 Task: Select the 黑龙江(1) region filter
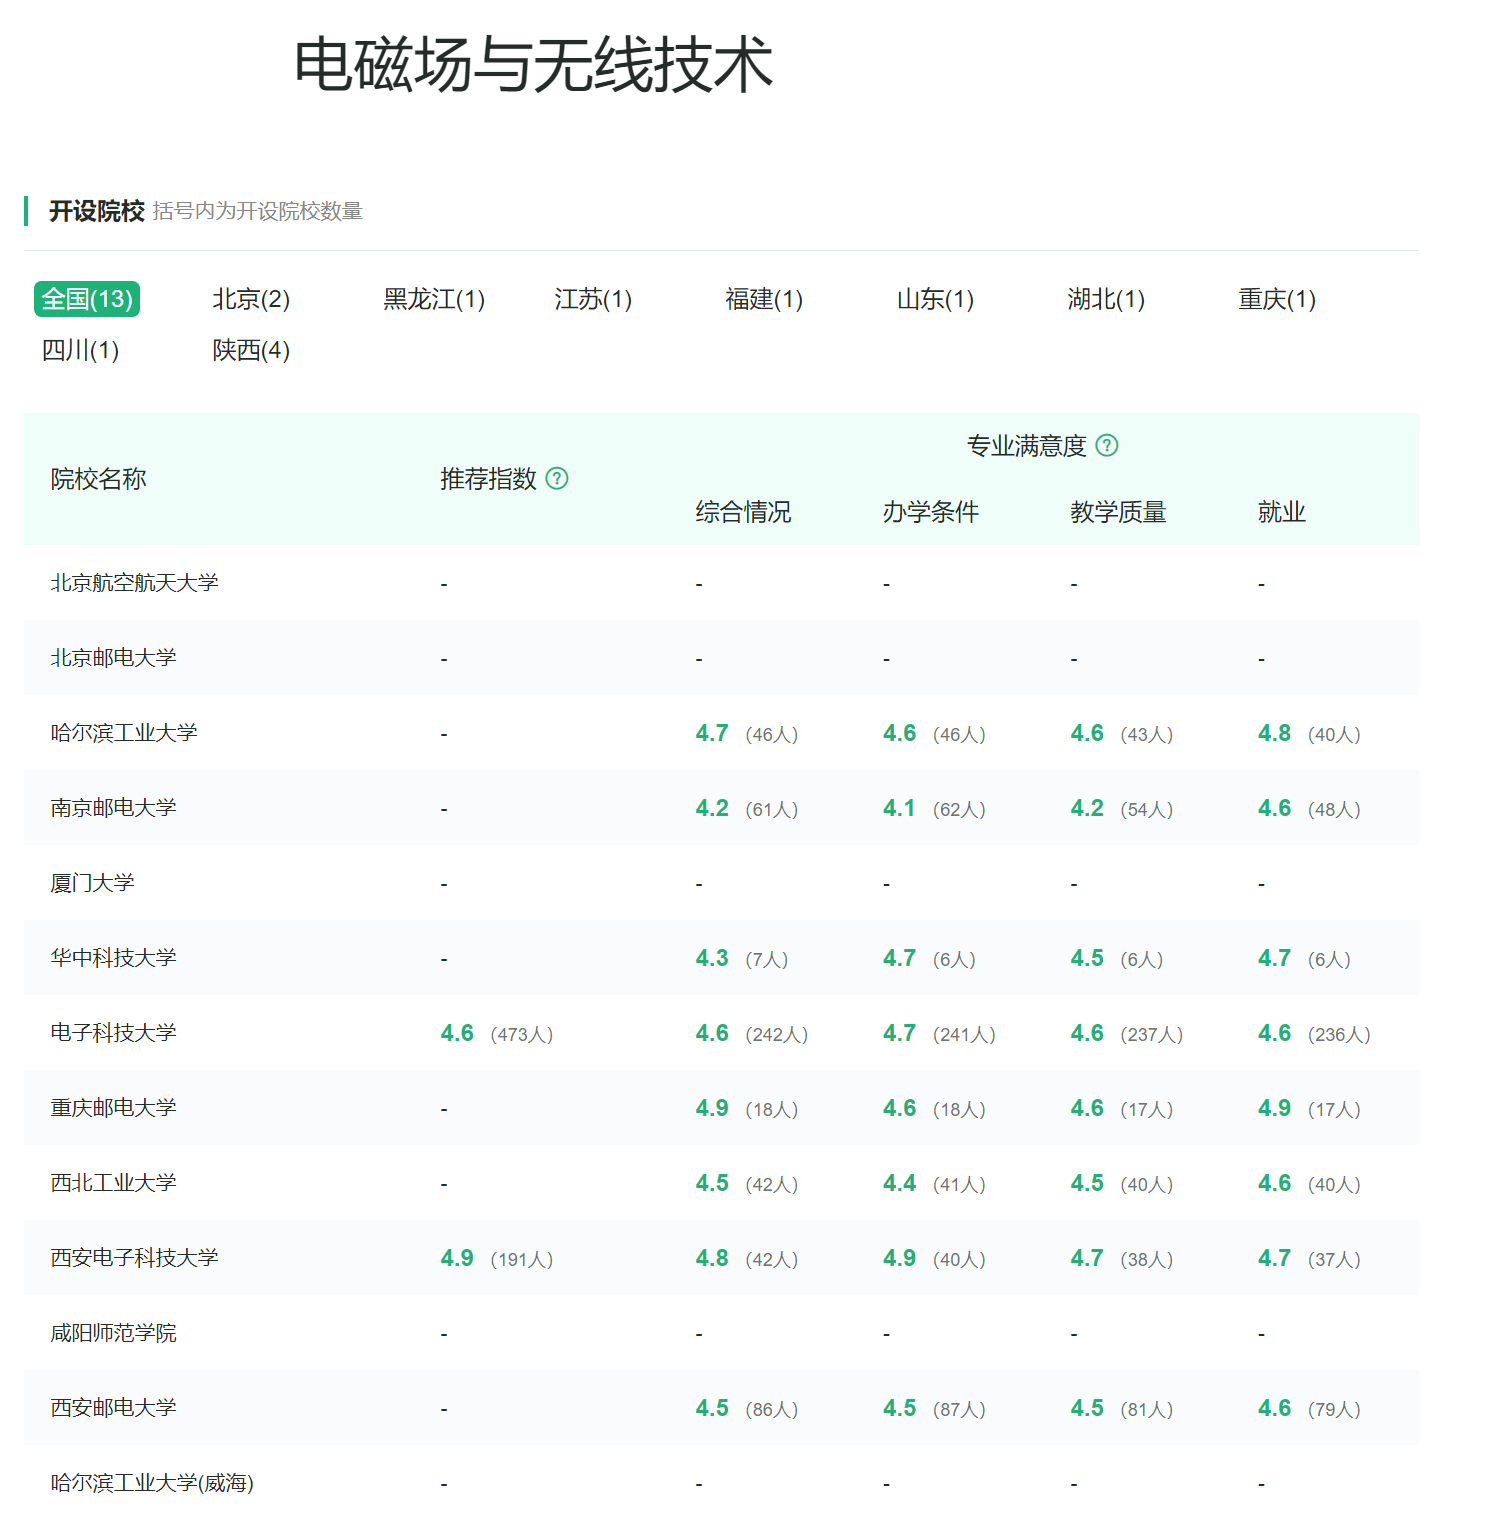(x=434, y=298)
